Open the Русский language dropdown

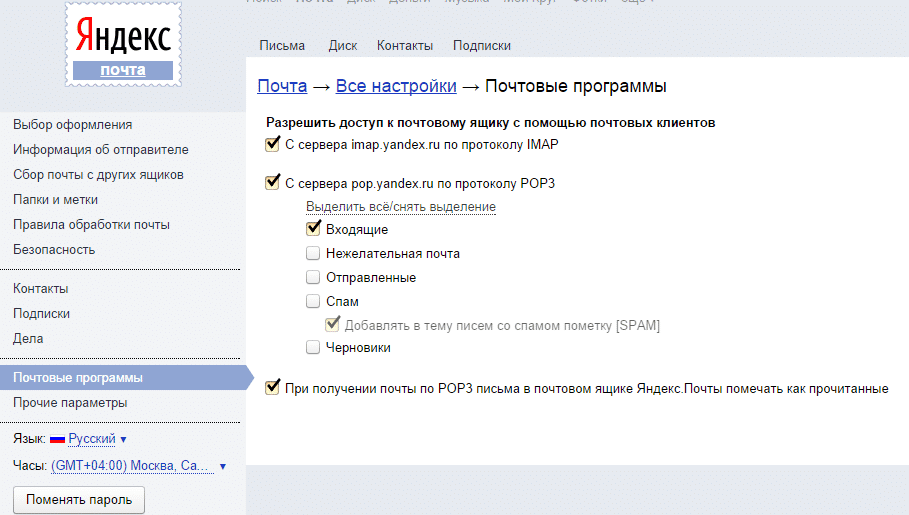click(x=92, y=439)
